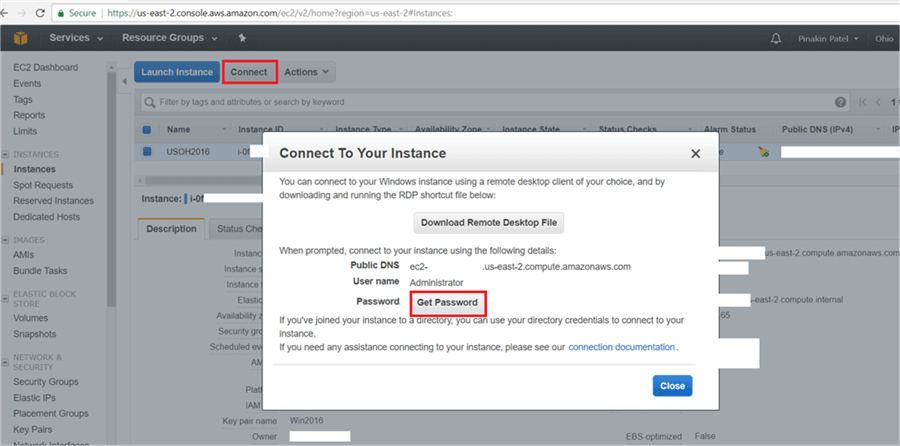Click the Get Password button
Image resolution: width=900 pixels, height=446 pixels.
(447, 302)
